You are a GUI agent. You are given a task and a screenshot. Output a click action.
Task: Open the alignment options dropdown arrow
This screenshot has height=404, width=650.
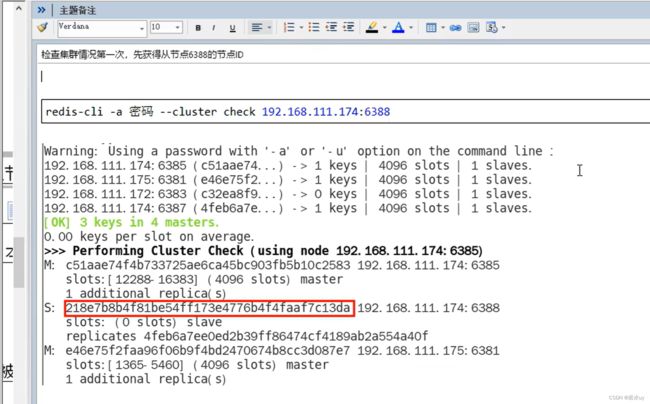(x=269, y=28)
